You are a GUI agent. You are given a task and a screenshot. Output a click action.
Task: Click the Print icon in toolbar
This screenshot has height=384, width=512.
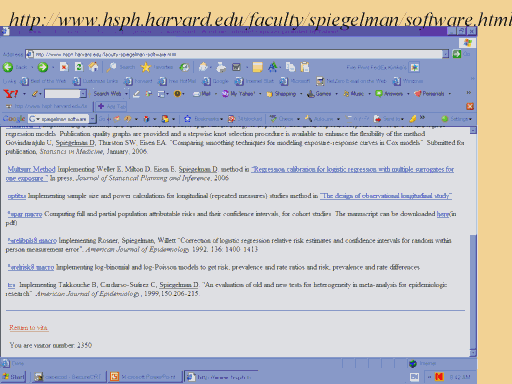pyautogui.click(x=221, y=67)
